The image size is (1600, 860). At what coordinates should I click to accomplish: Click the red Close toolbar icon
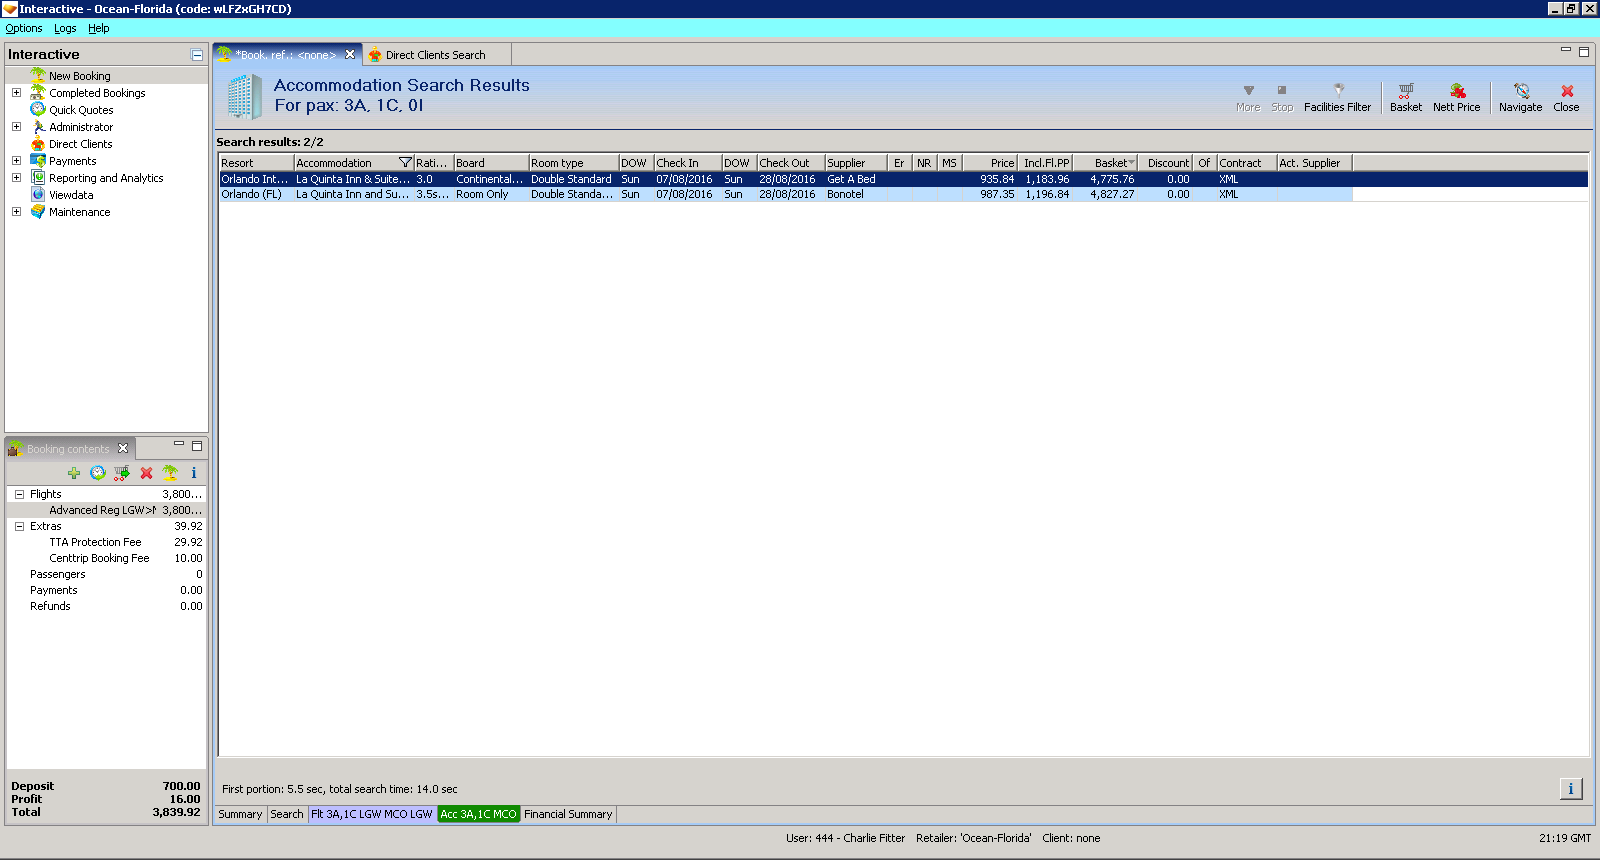click(x=1566, y=97)
